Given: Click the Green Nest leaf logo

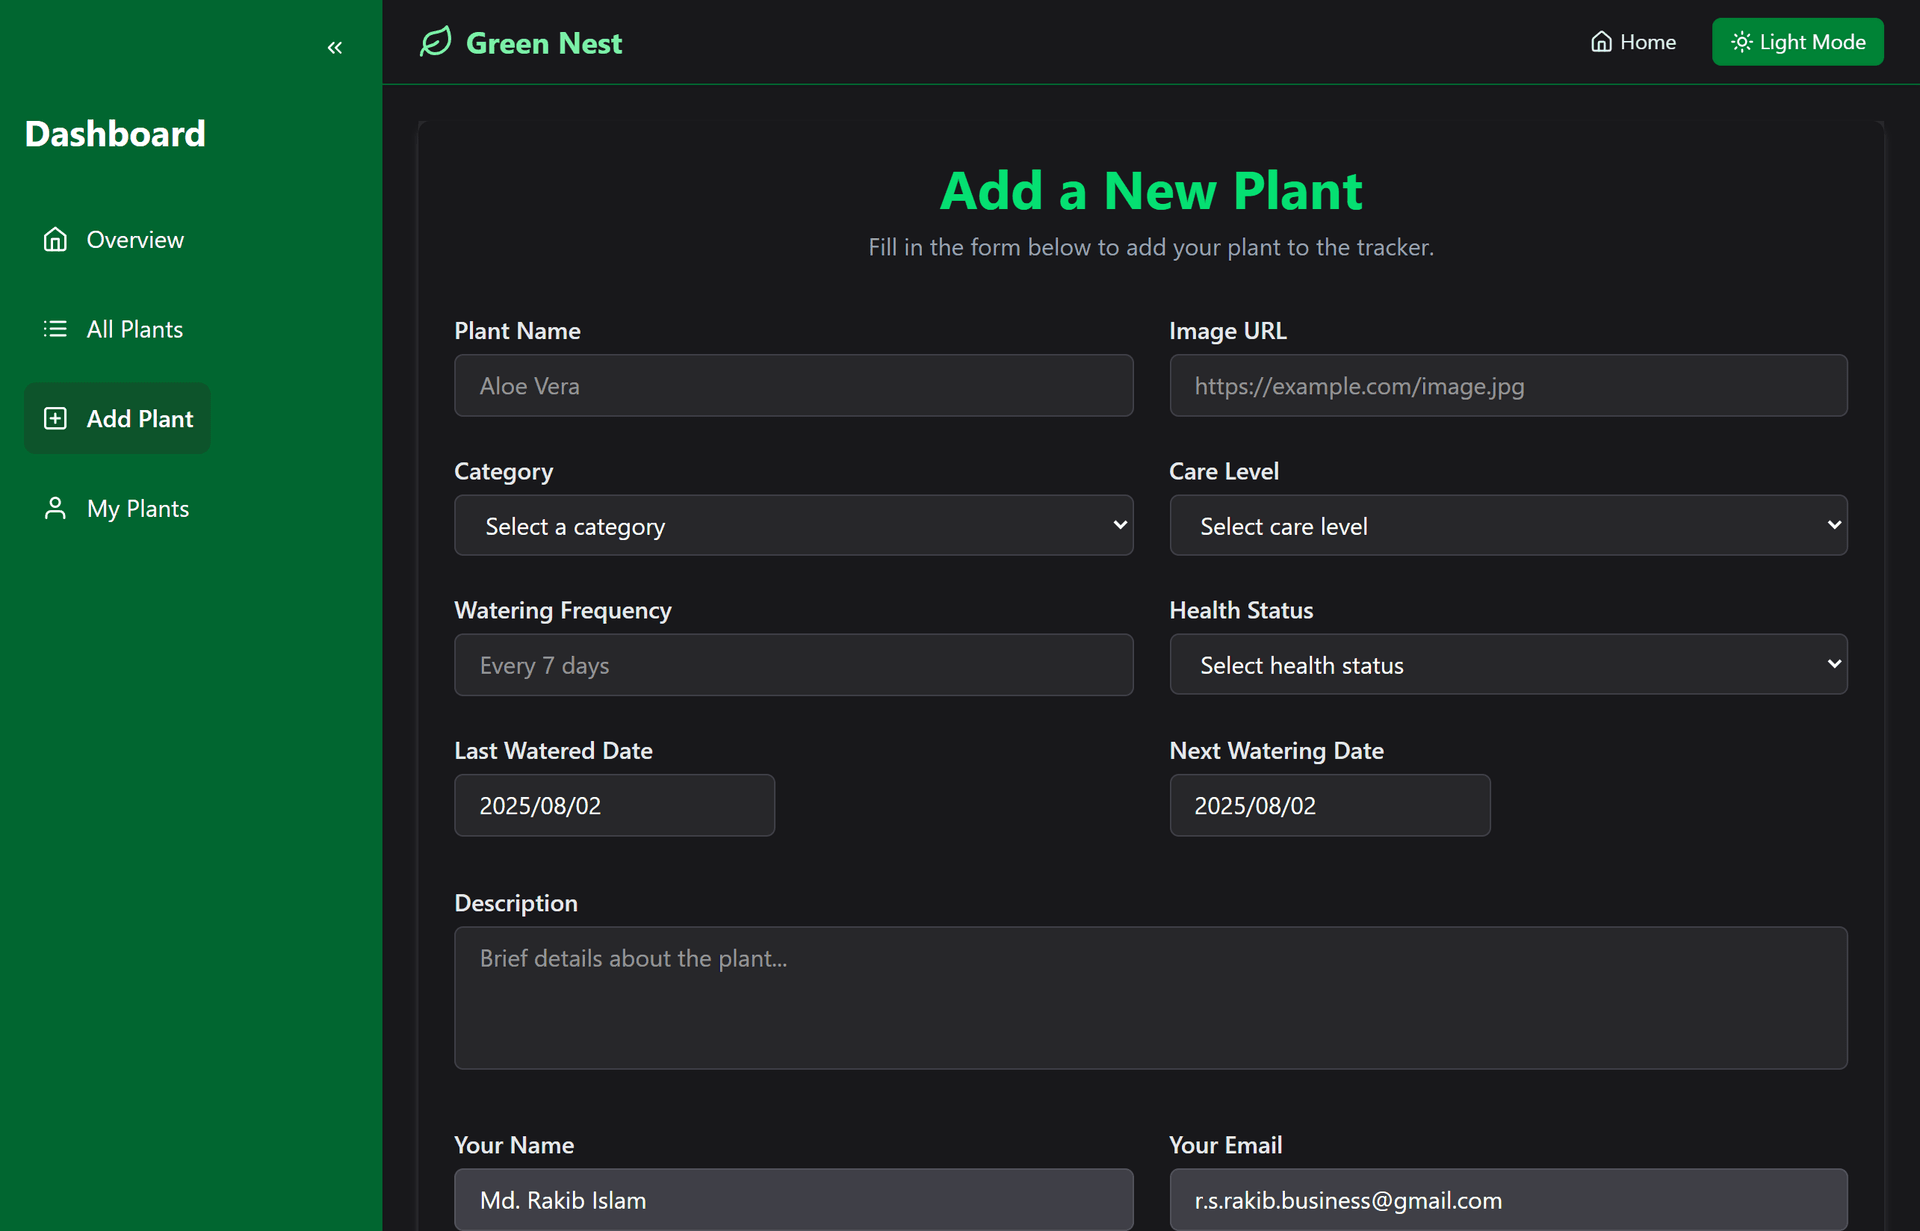Looking at the screenshot, I should [436, 42].
